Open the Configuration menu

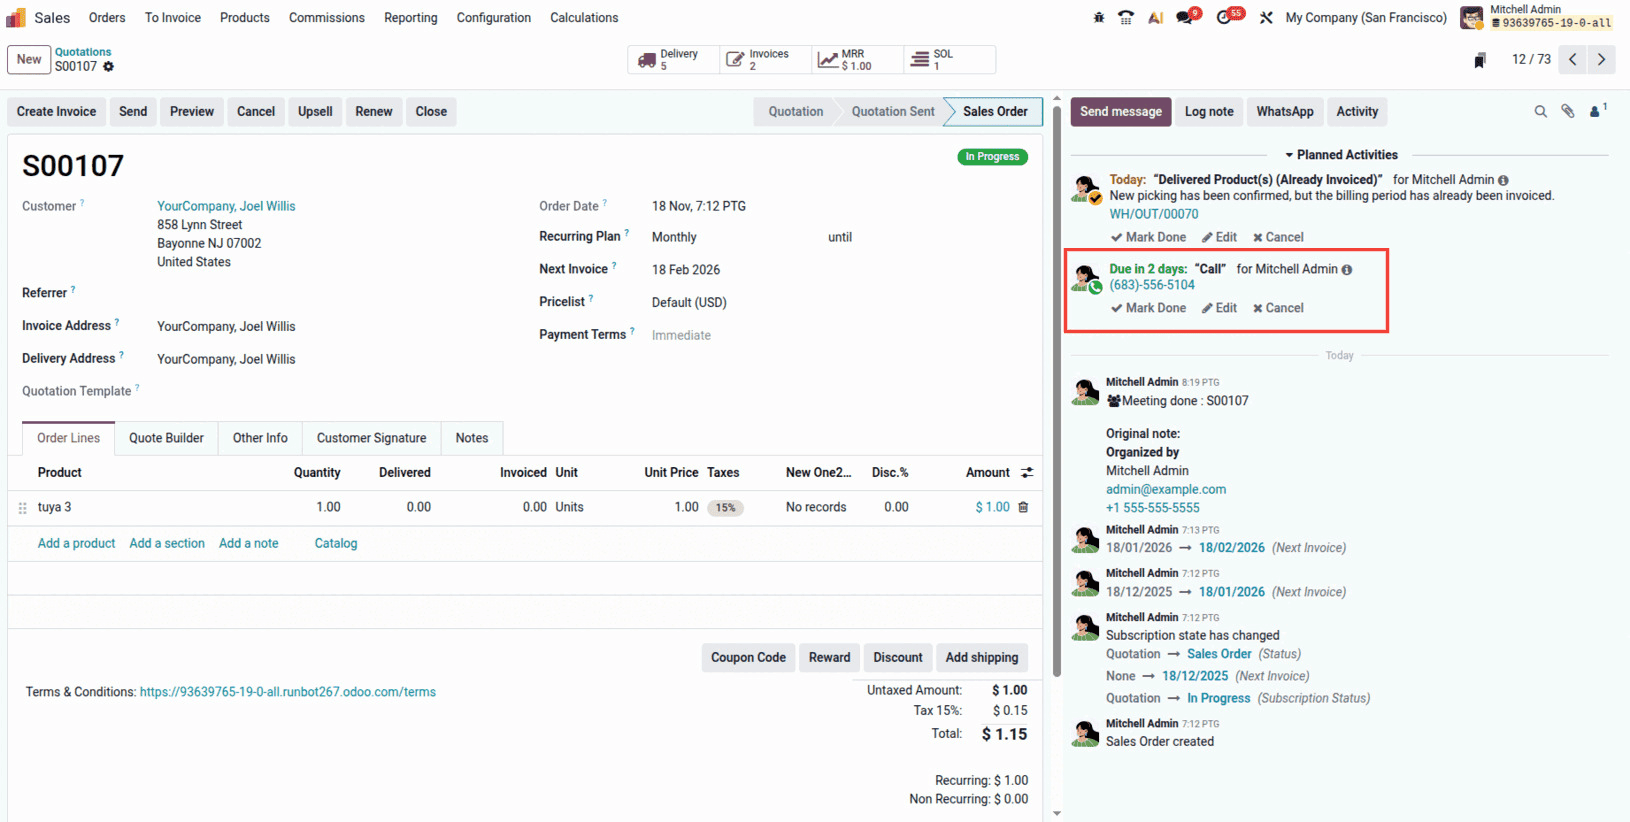493,18
